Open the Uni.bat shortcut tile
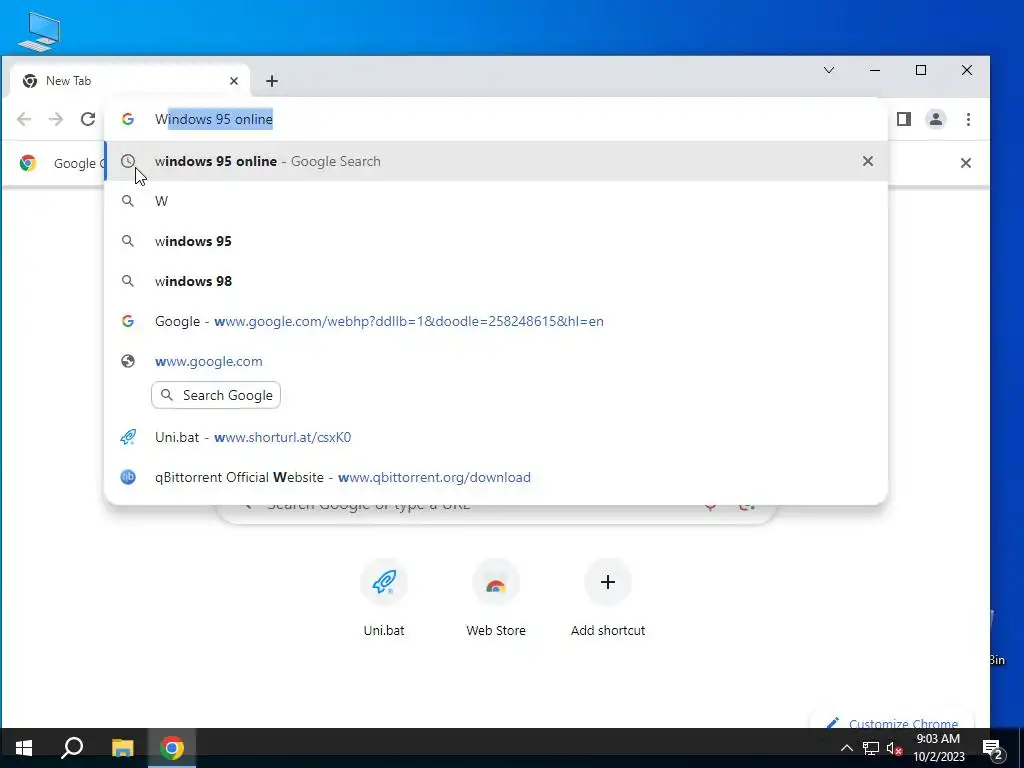The height and width of the screenshot is (768, 1024). [384, 598]
